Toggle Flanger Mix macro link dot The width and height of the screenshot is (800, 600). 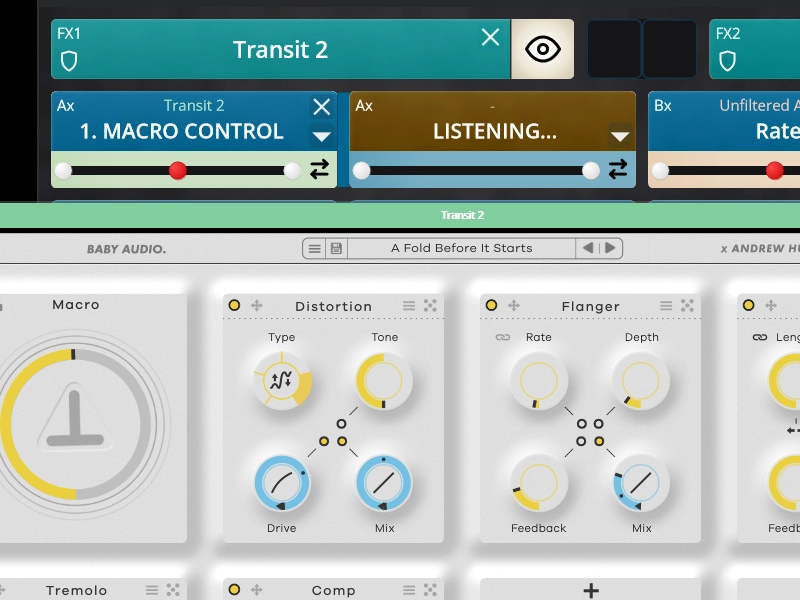coord(599,441)
